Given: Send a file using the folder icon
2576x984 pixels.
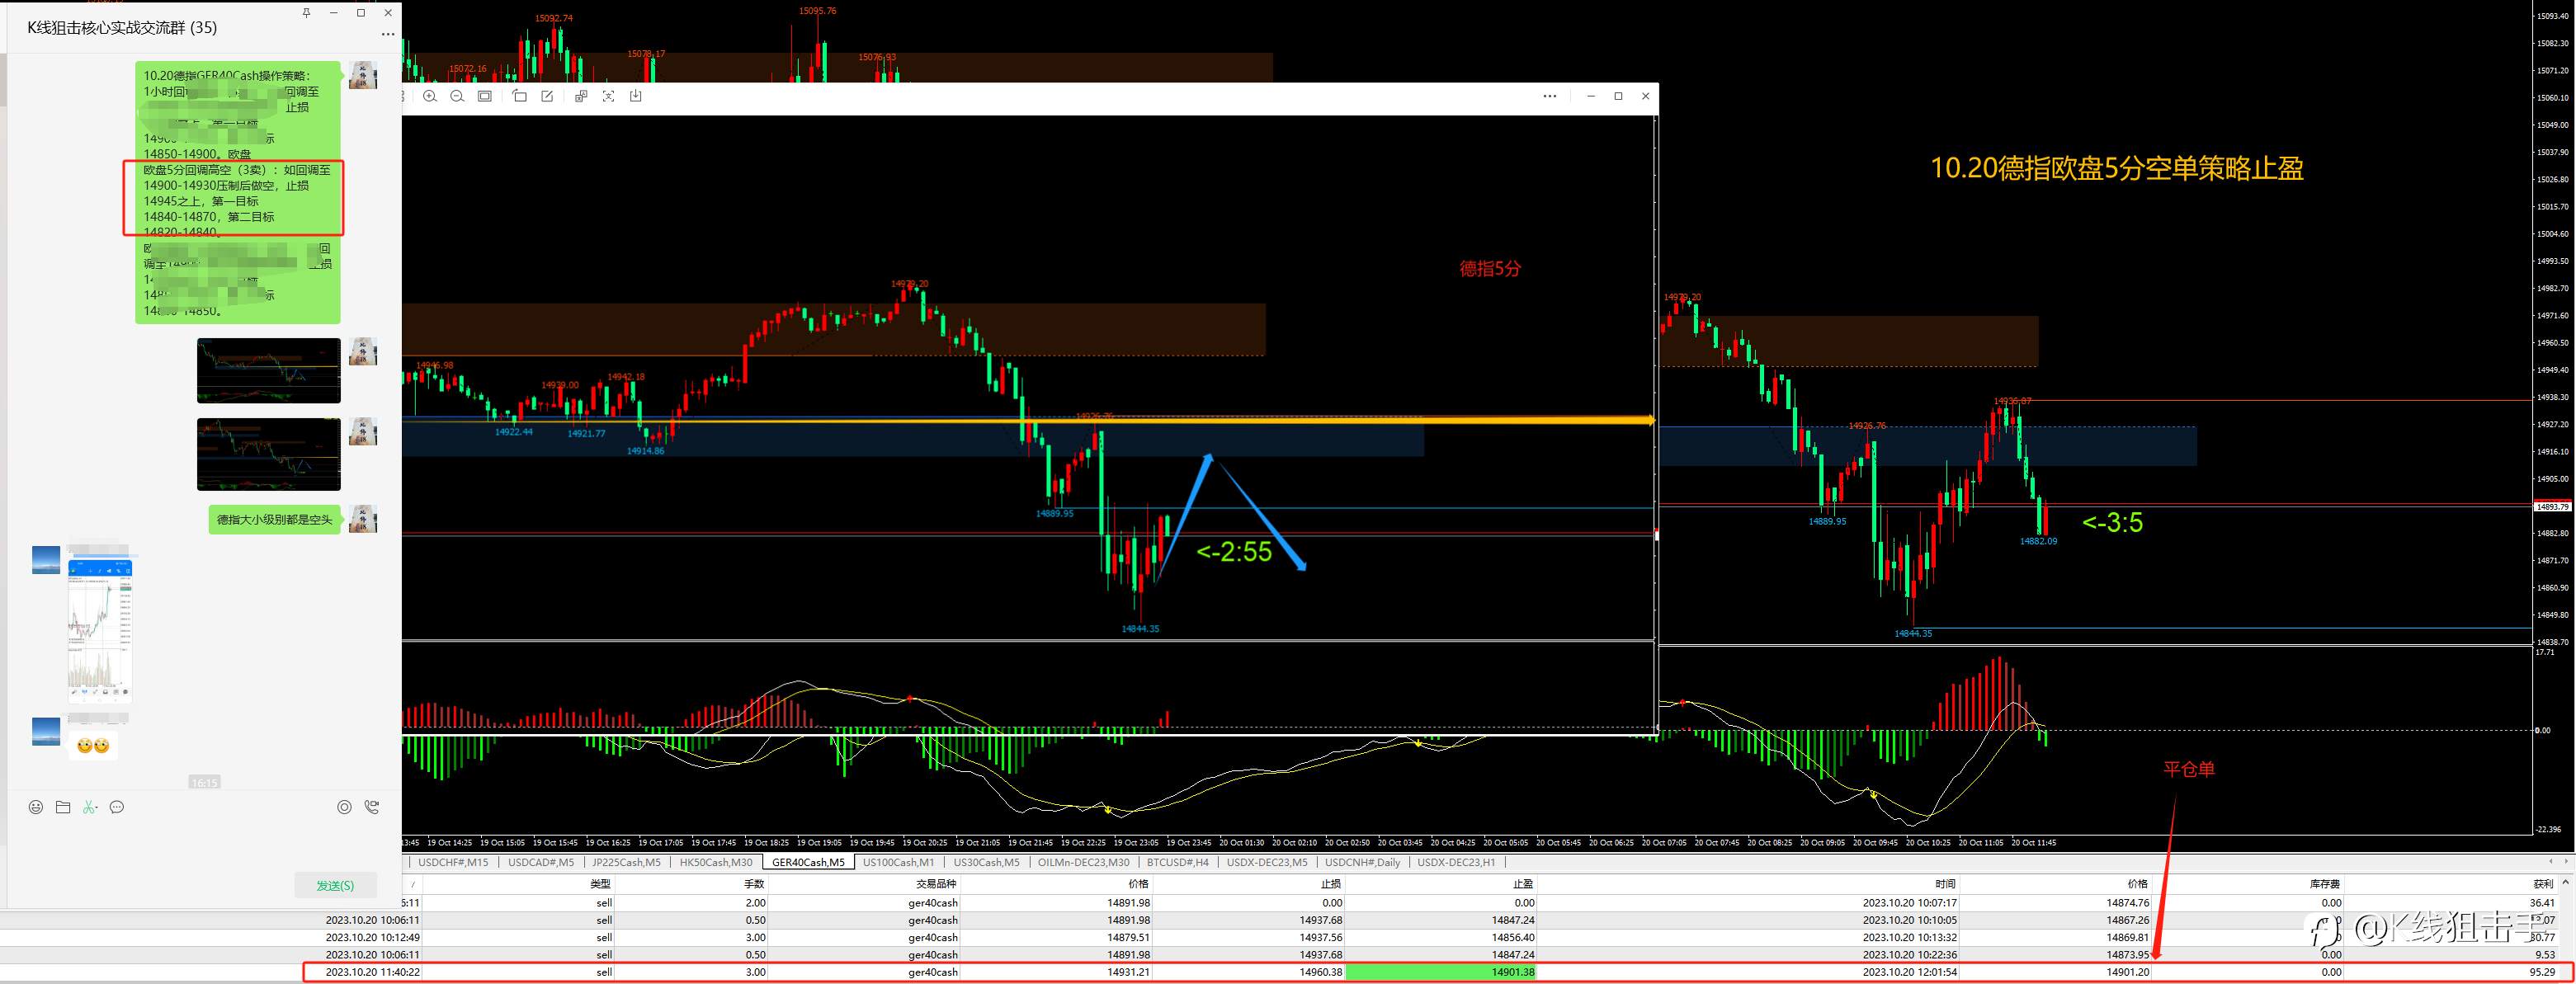Looking at the screenshot, I should pos(63,807).
